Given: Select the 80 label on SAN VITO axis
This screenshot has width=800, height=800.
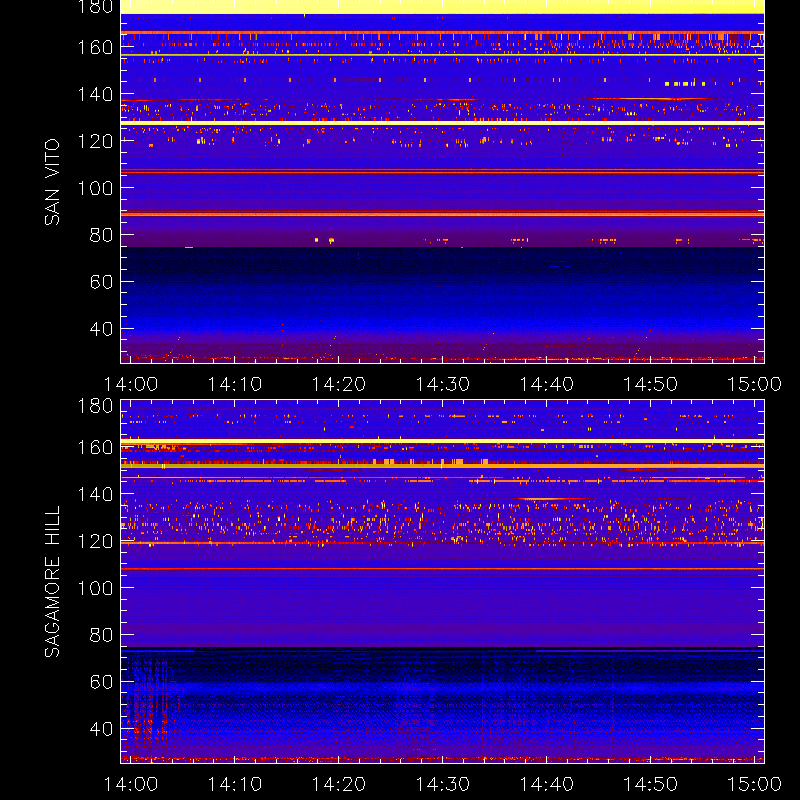Looking at the screenshot, I should (x=101, y=235).
